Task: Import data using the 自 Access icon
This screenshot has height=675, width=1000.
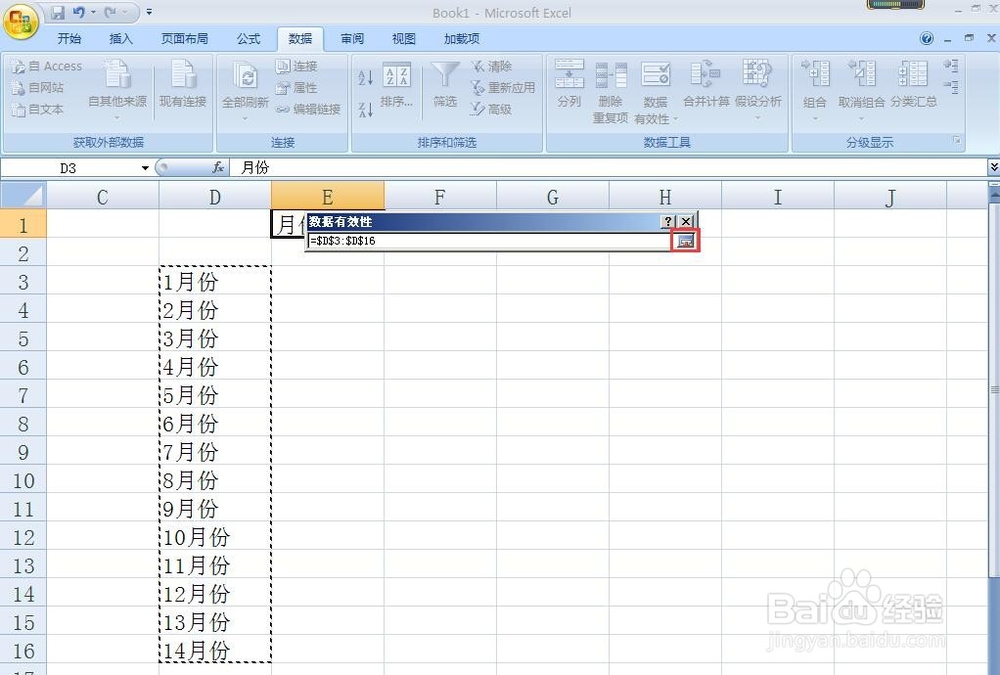Action: 47,65
